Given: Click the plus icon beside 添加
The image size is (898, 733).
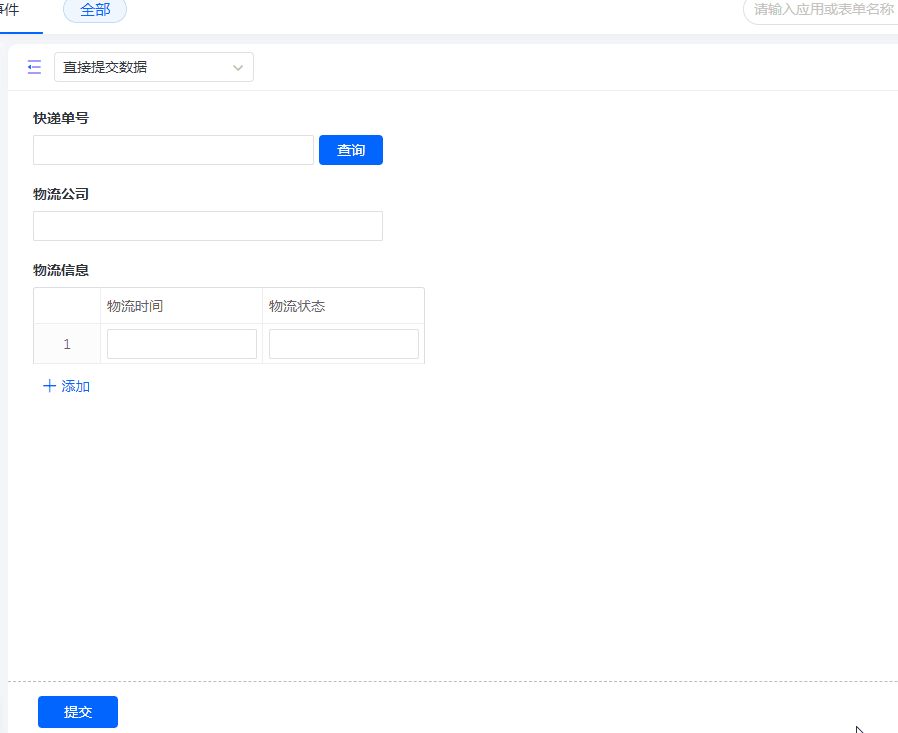Looking at the screenshot, I should pos(49,386).
